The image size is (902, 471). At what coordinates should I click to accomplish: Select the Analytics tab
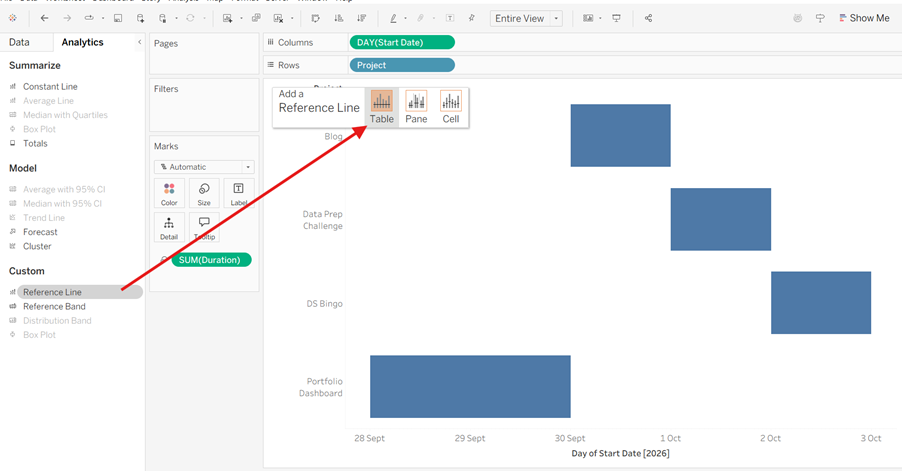pyautogui.click(x=82, y=42)
